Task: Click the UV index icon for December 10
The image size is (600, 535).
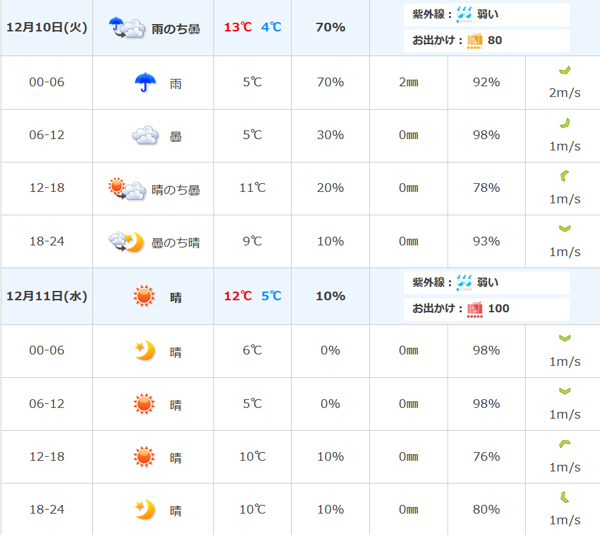Action: (x=465, y=14)
